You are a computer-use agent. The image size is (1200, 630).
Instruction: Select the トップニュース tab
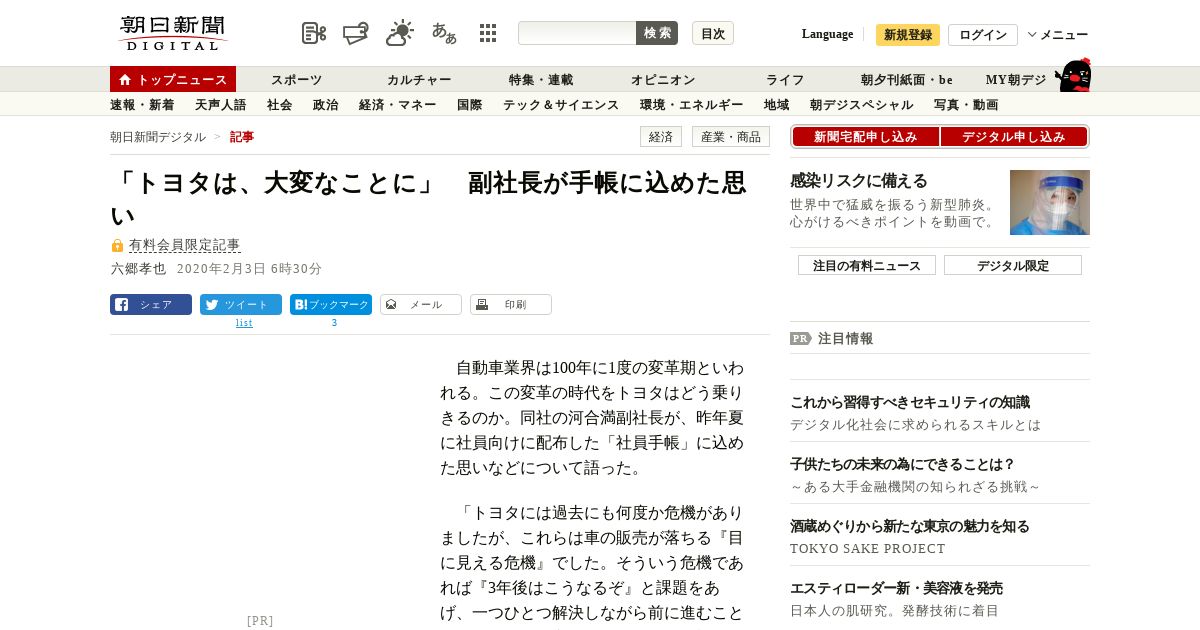tap(173, 79)
